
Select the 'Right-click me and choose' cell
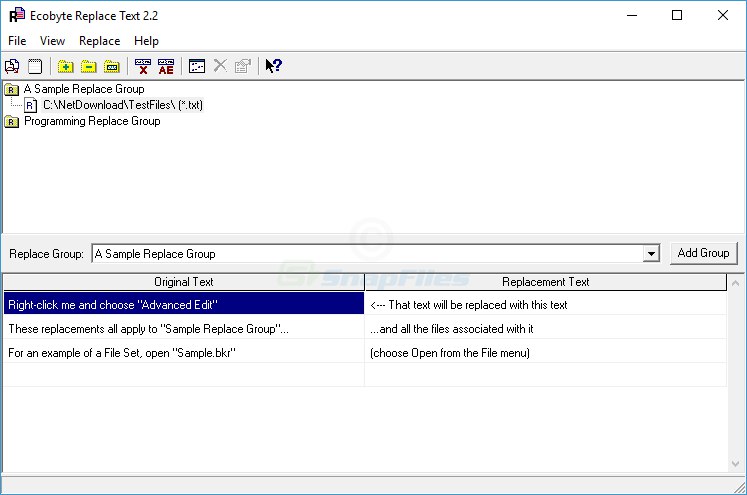tap(184, 303)
